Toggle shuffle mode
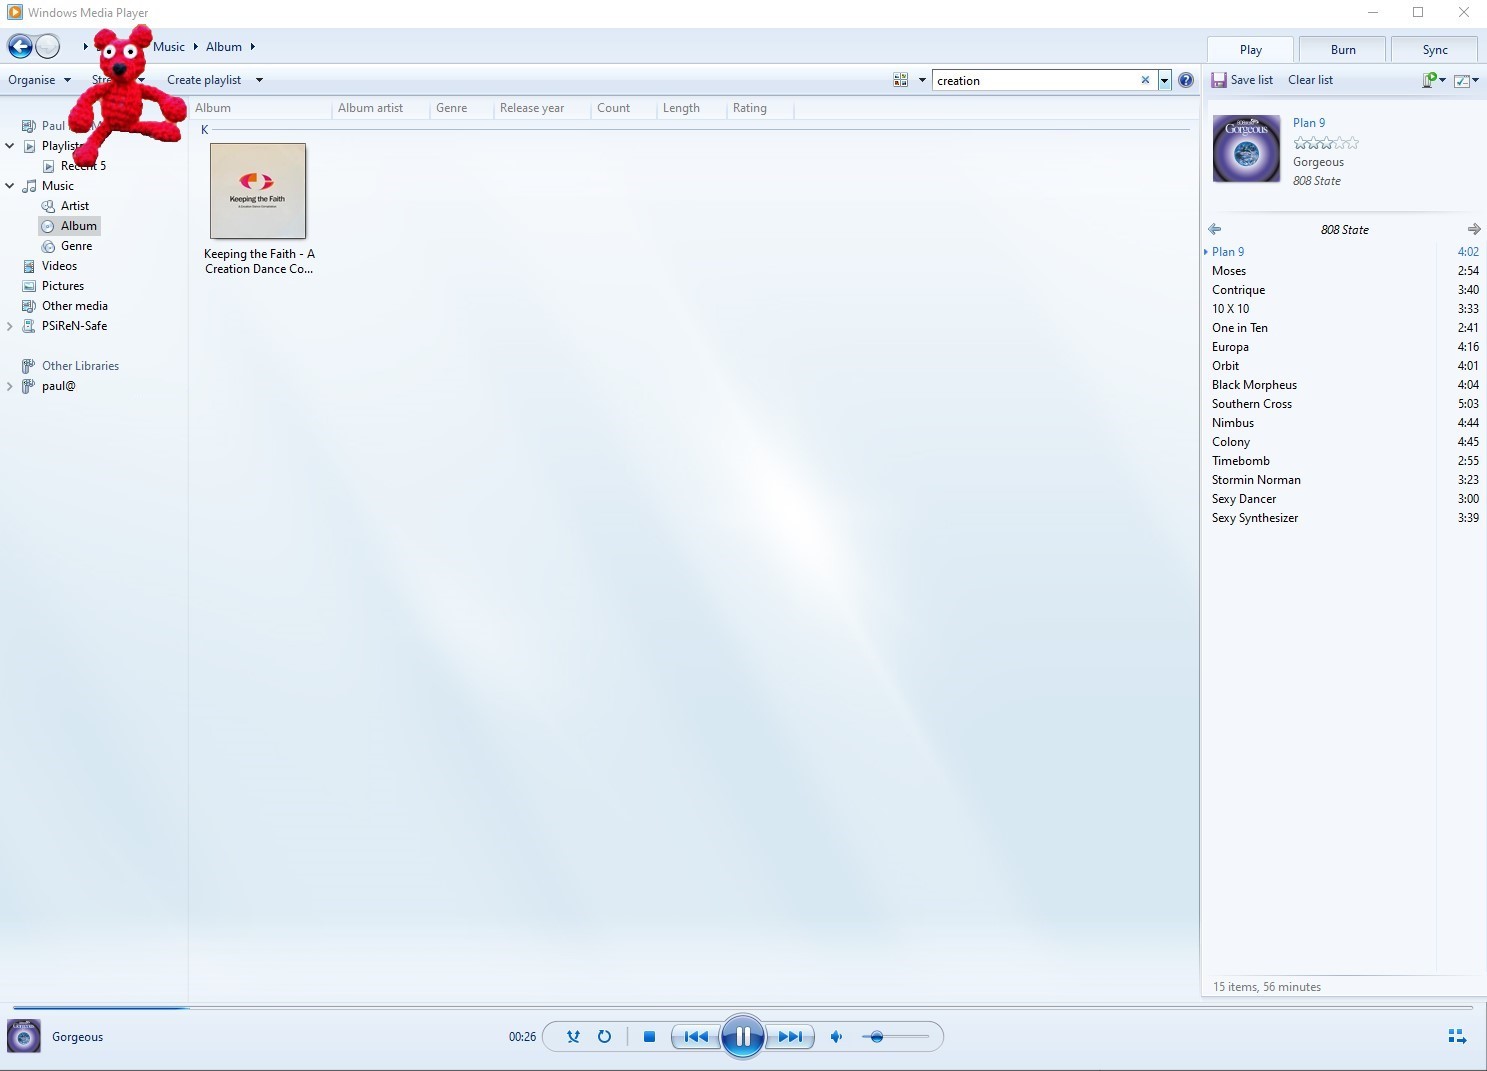Image resolution: width=1487 pixels, height=1071 pixels. (573, 1037)
